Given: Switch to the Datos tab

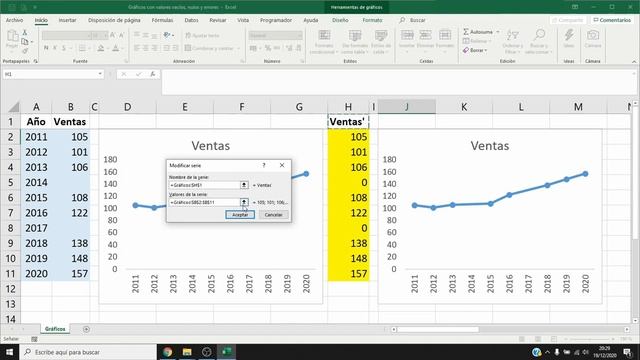Looking at the screenshot, I should click(x=191, y=20).
